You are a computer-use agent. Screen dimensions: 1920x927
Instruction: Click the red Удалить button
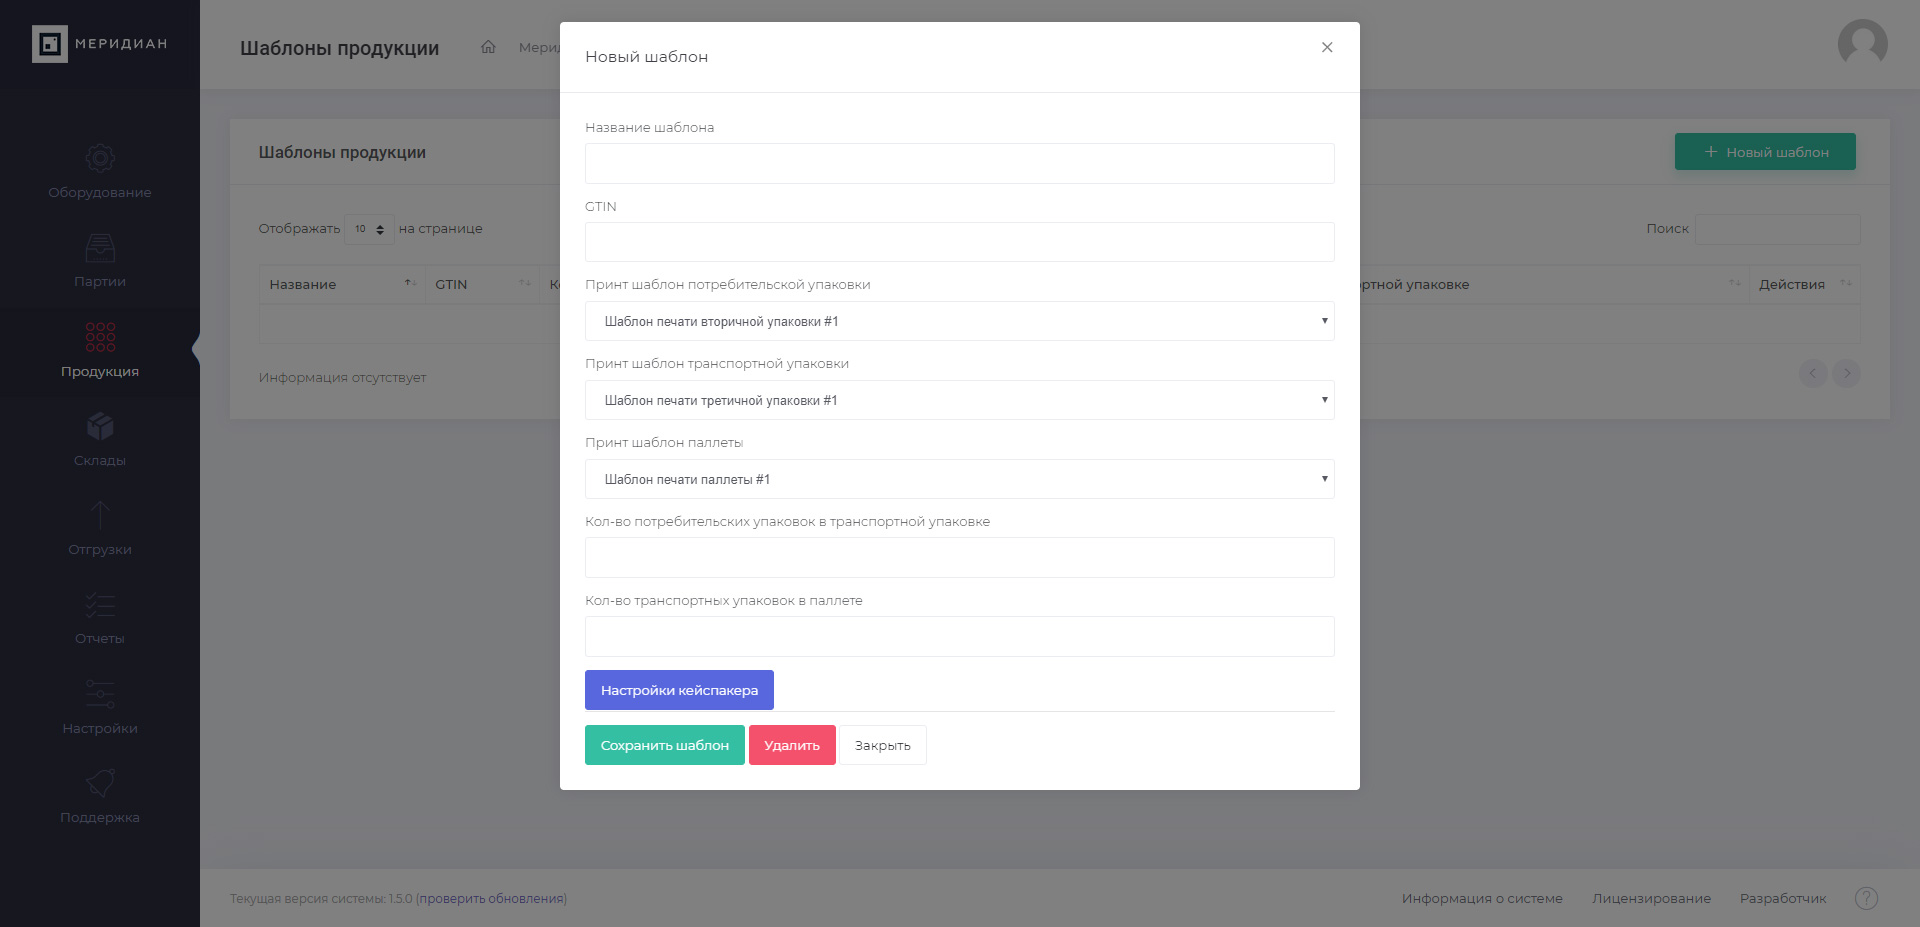[792, 745]
